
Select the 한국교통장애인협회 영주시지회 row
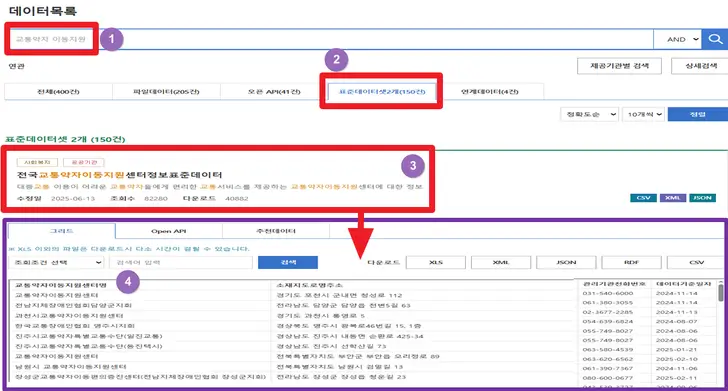(75, 326)
